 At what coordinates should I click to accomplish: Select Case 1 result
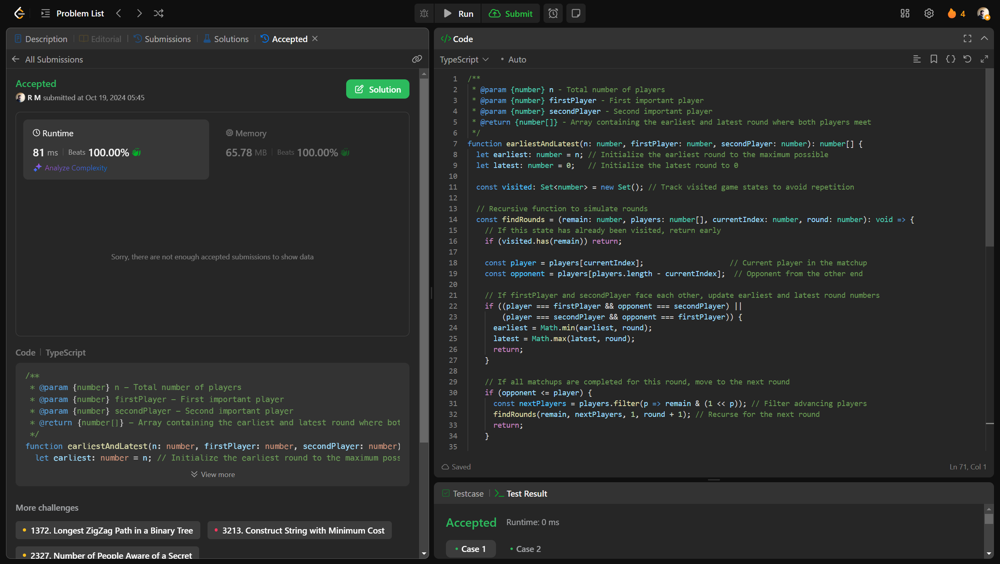[471, 549]
